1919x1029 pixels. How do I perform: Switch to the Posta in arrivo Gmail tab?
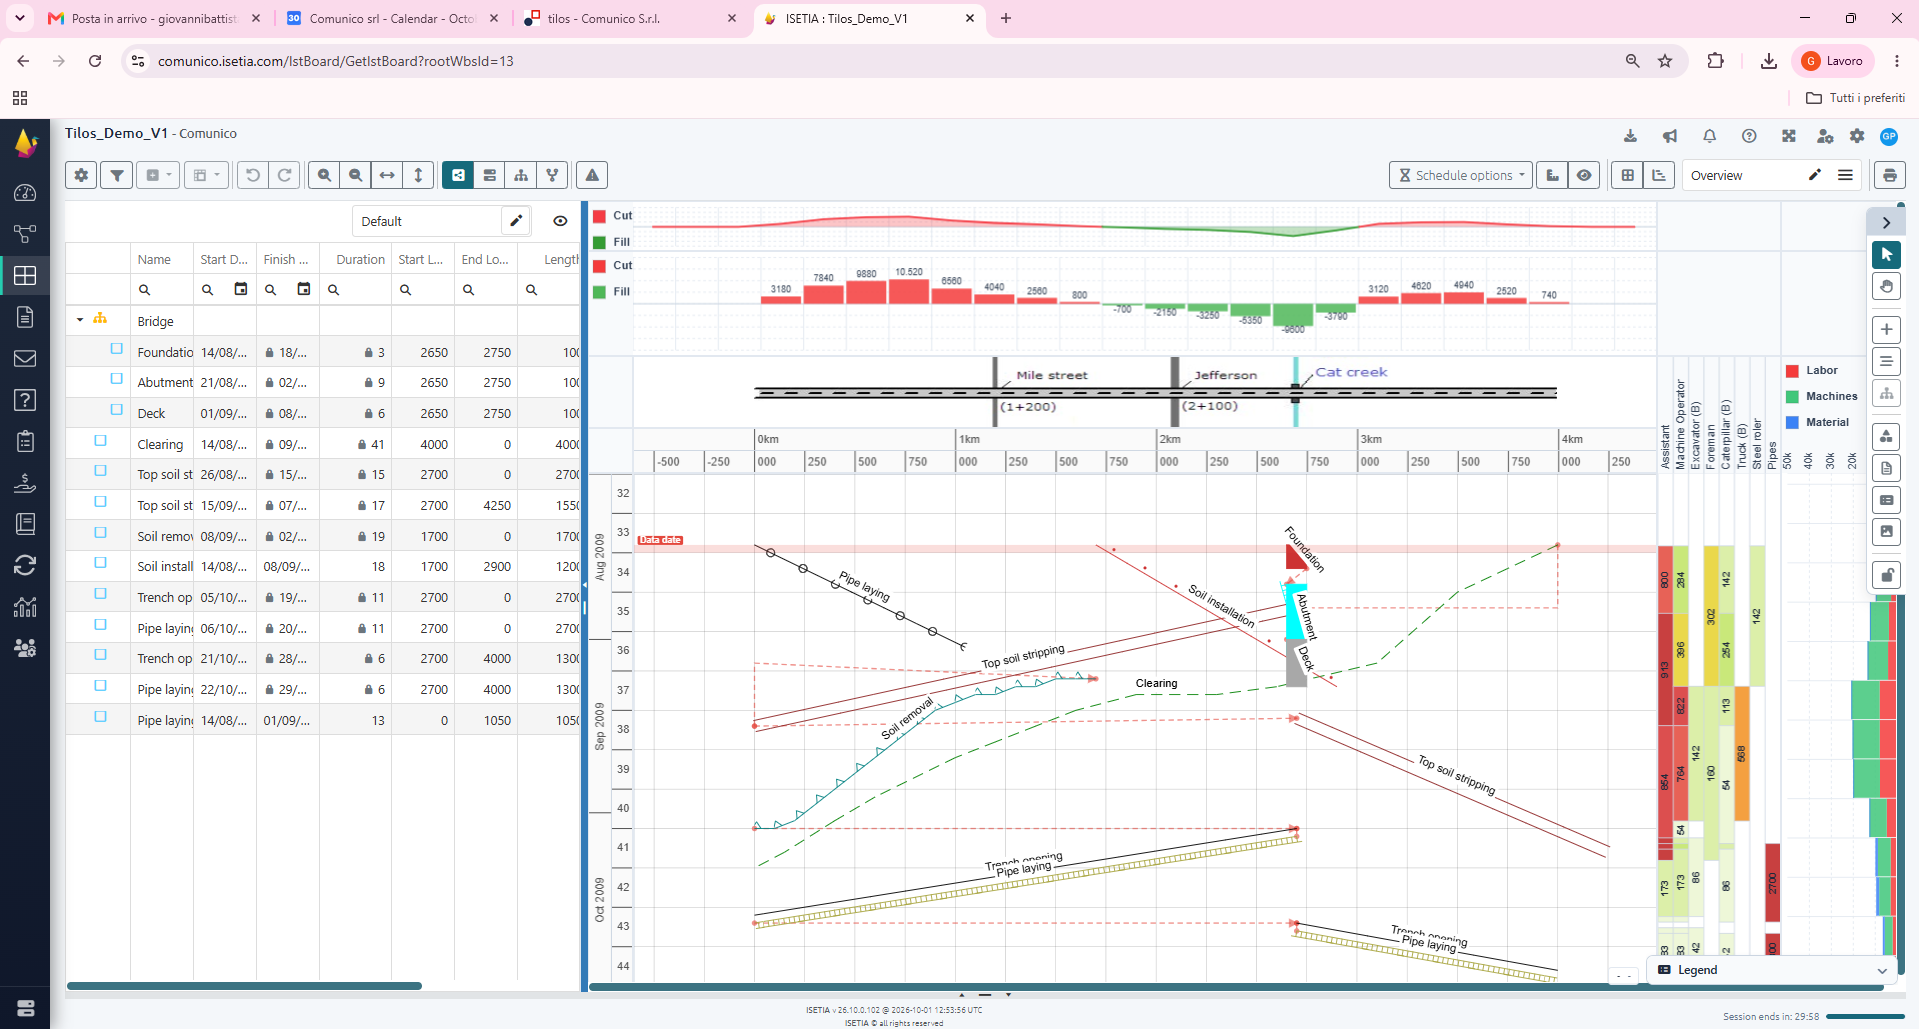[x=155, y=18]
